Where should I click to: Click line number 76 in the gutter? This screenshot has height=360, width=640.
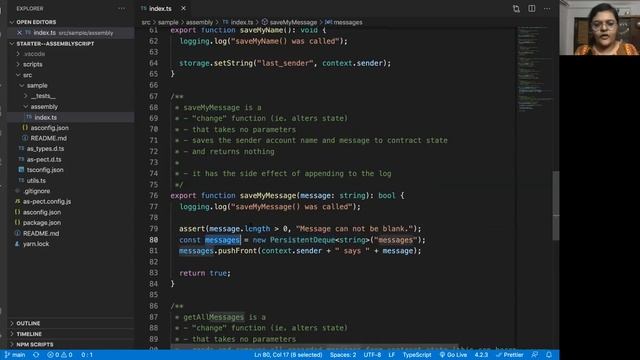153,196
